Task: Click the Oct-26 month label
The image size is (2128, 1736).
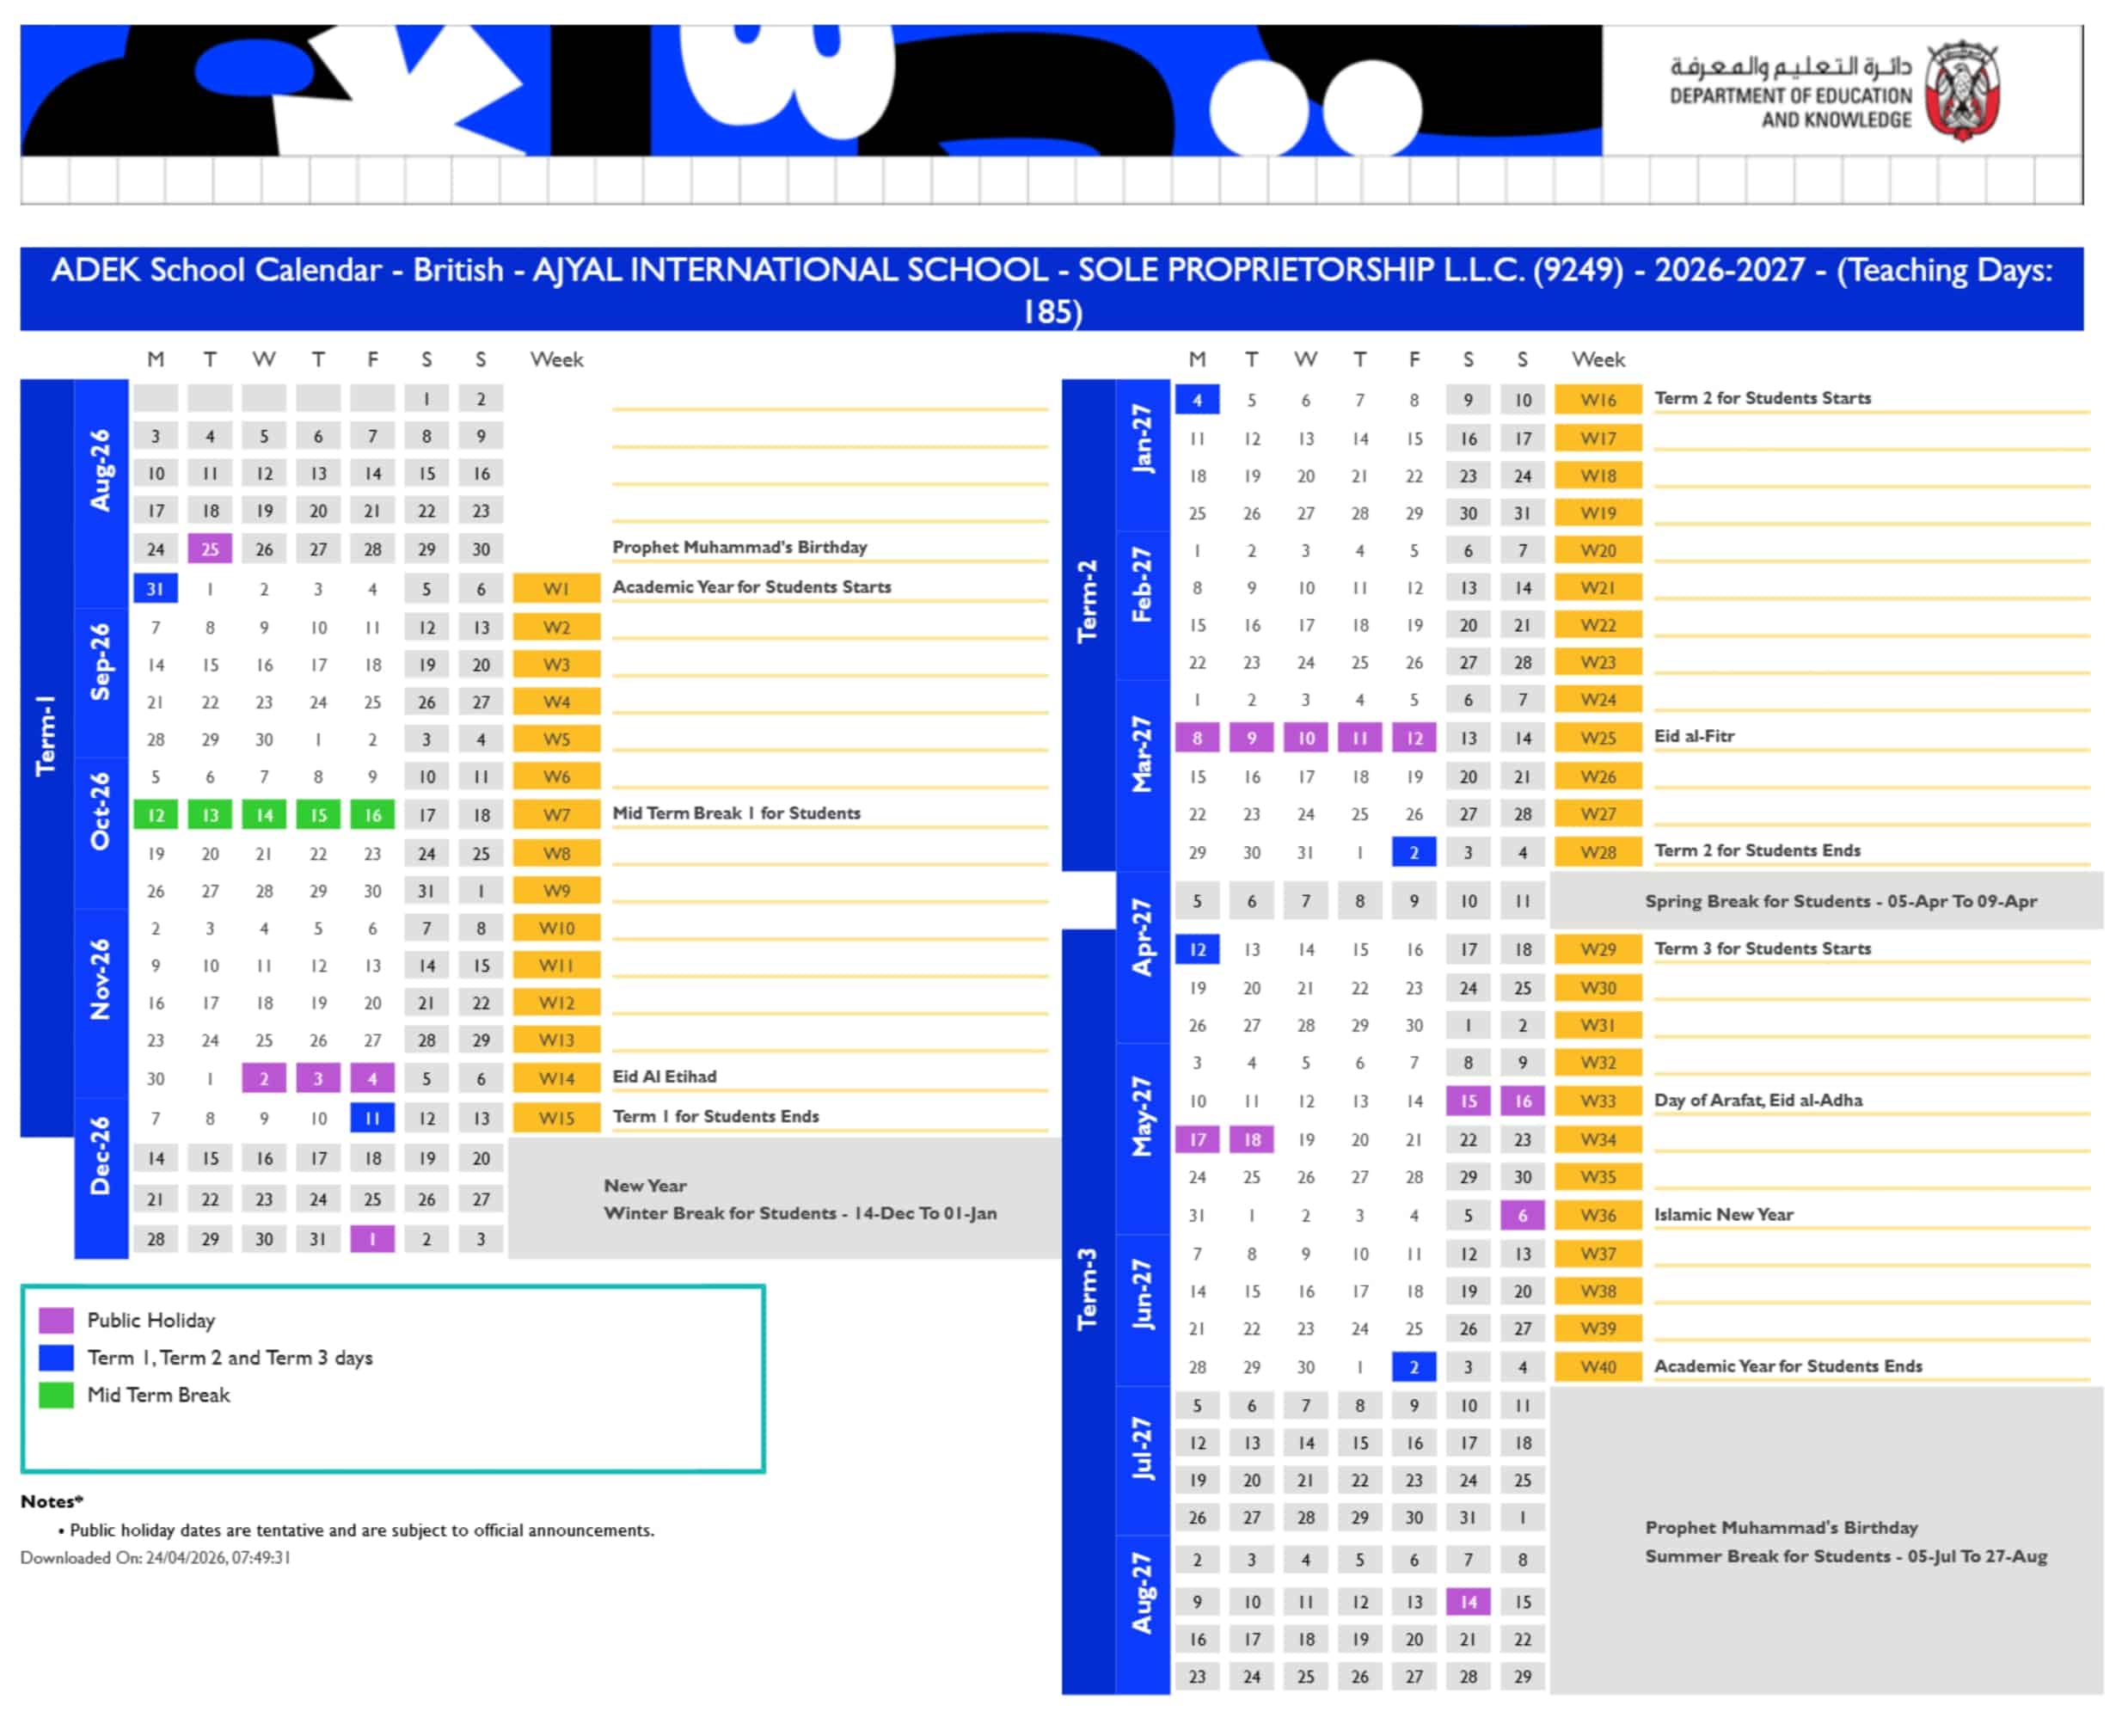Action: click(x=101, y=811)
